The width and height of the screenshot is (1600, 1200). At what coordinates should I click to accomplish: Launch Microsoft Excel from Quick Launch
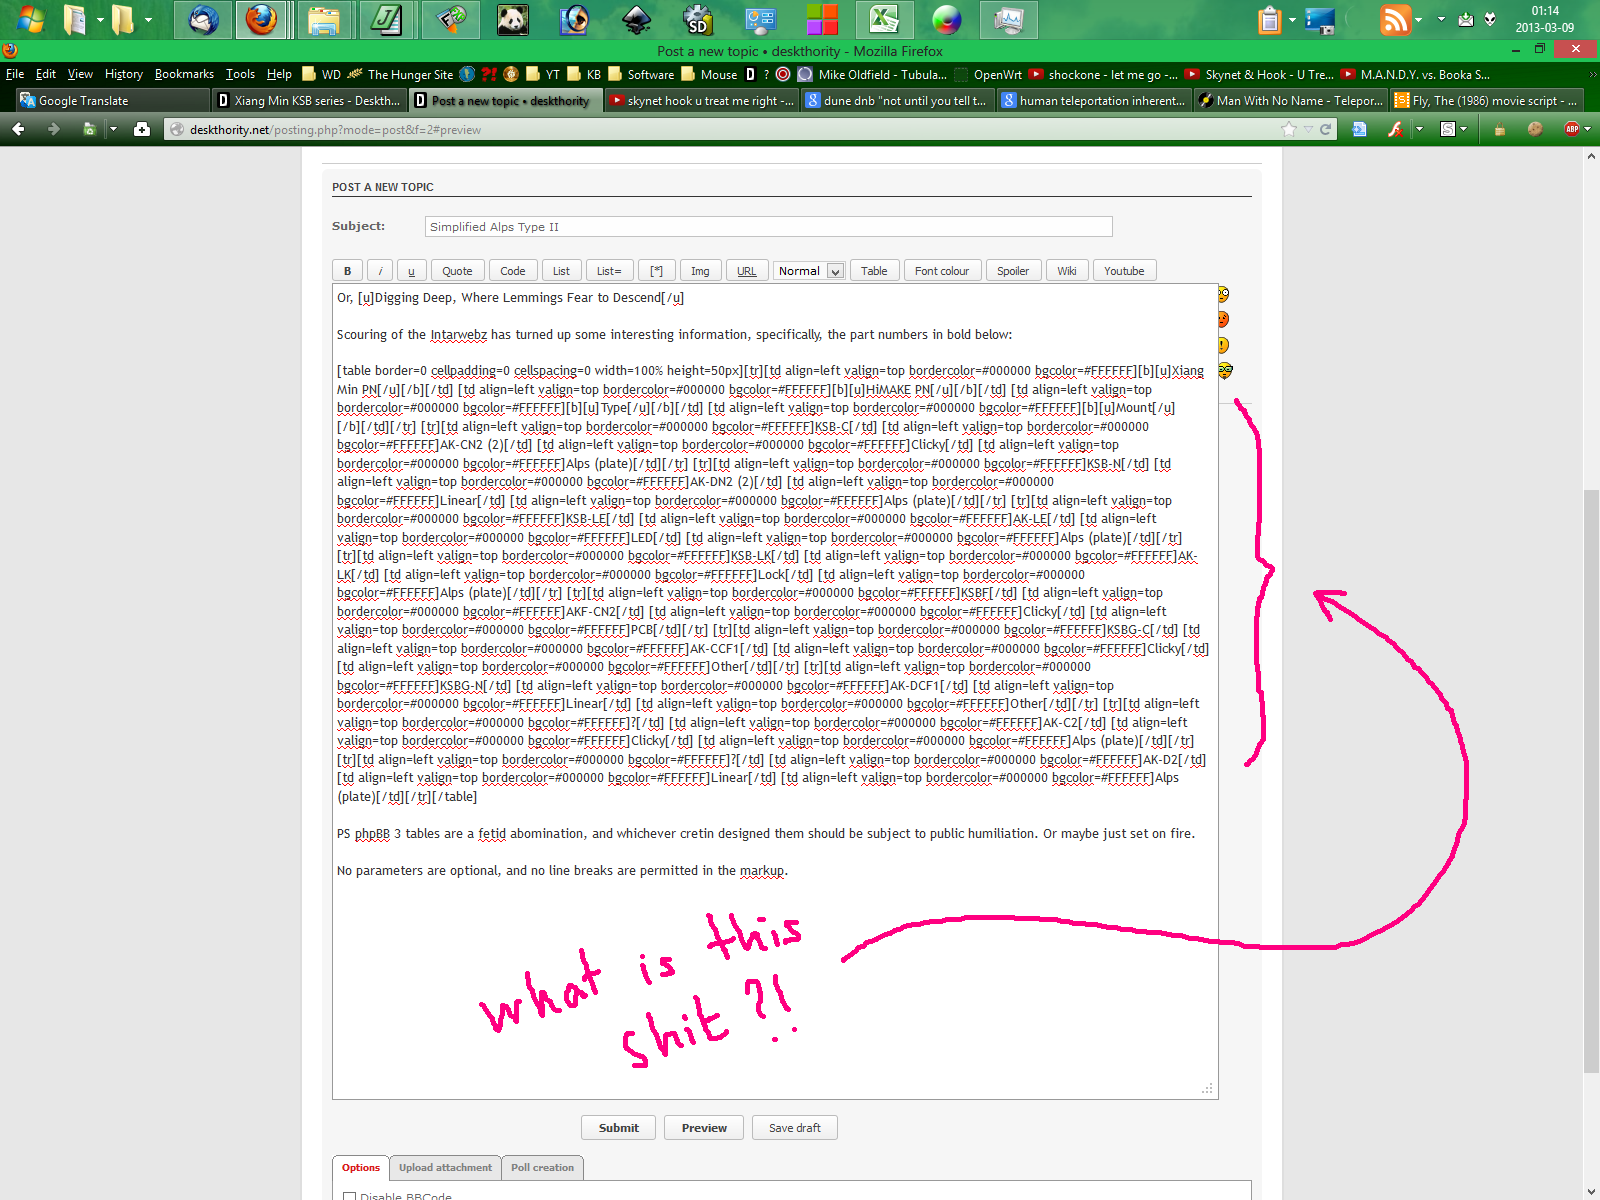point(884,19)
